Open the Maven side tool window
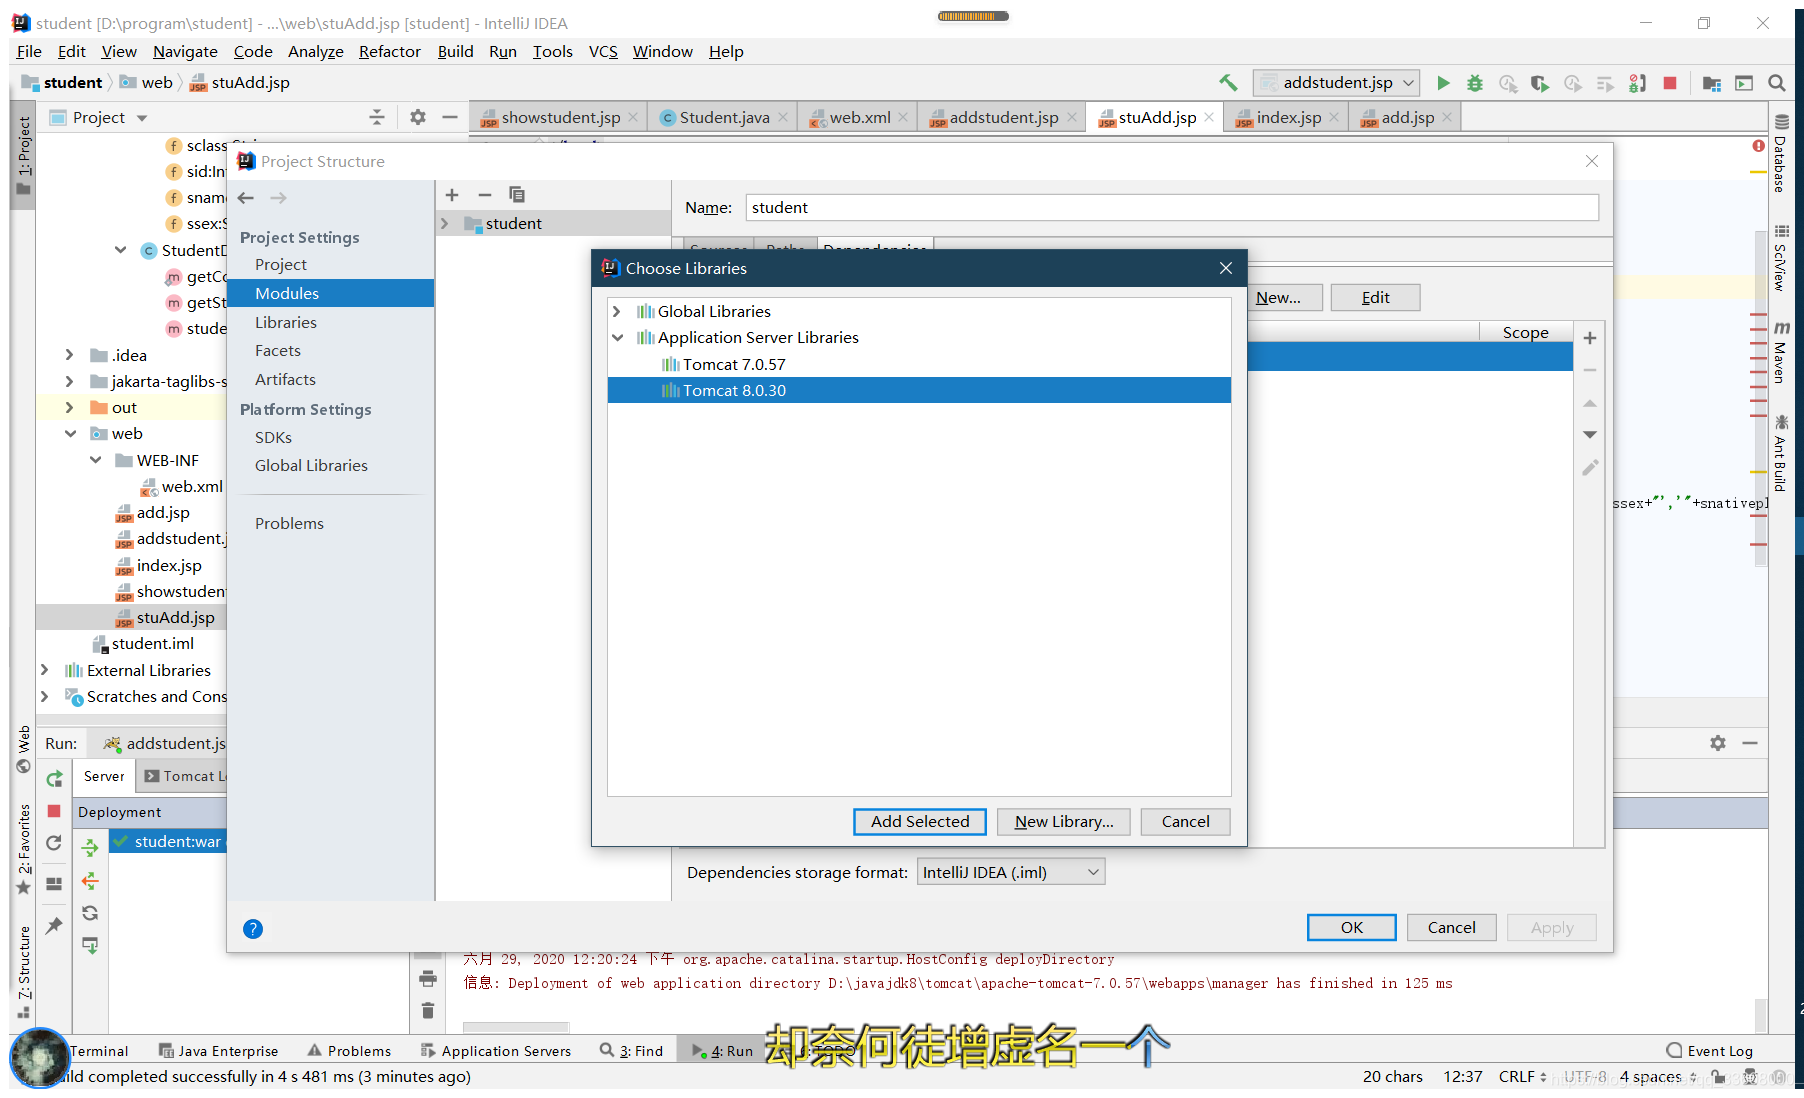 1780,352
